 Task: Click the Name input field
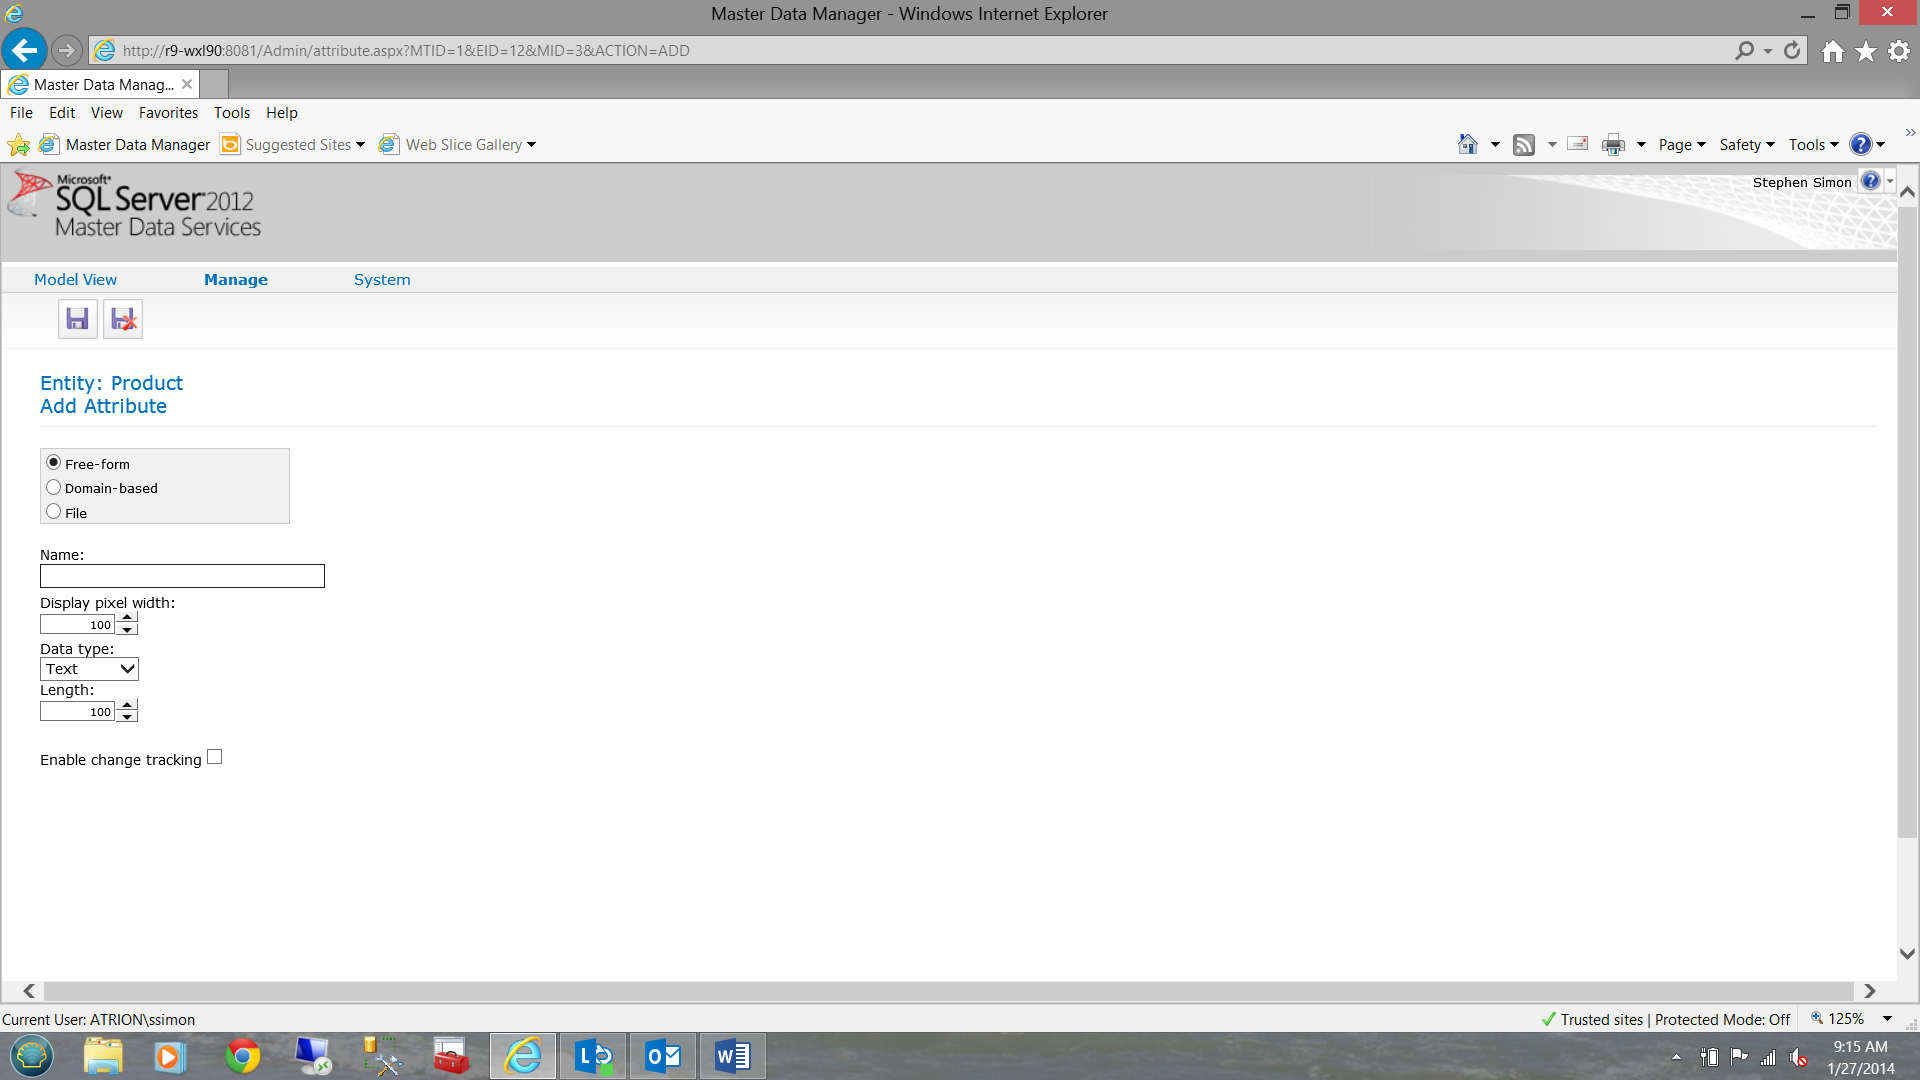(182, 576)
